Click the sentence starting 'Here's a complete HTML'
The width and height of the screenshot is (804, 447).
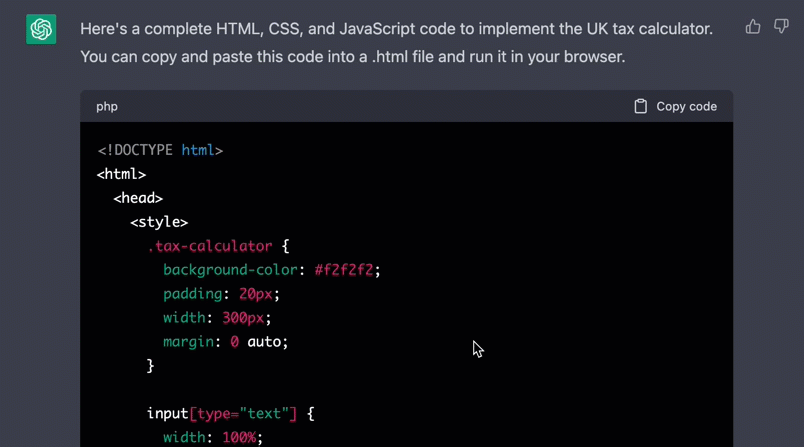click(x=396, y=29)
